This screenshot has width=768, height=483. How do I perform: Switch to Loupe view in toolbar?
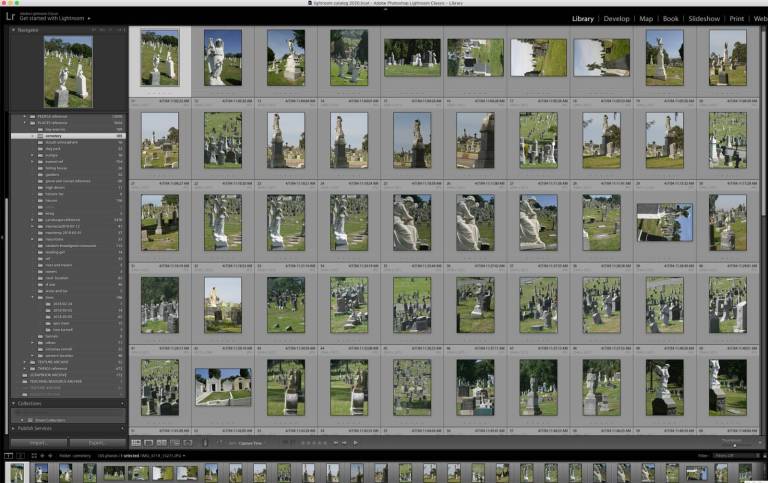[x=149, y=442]
